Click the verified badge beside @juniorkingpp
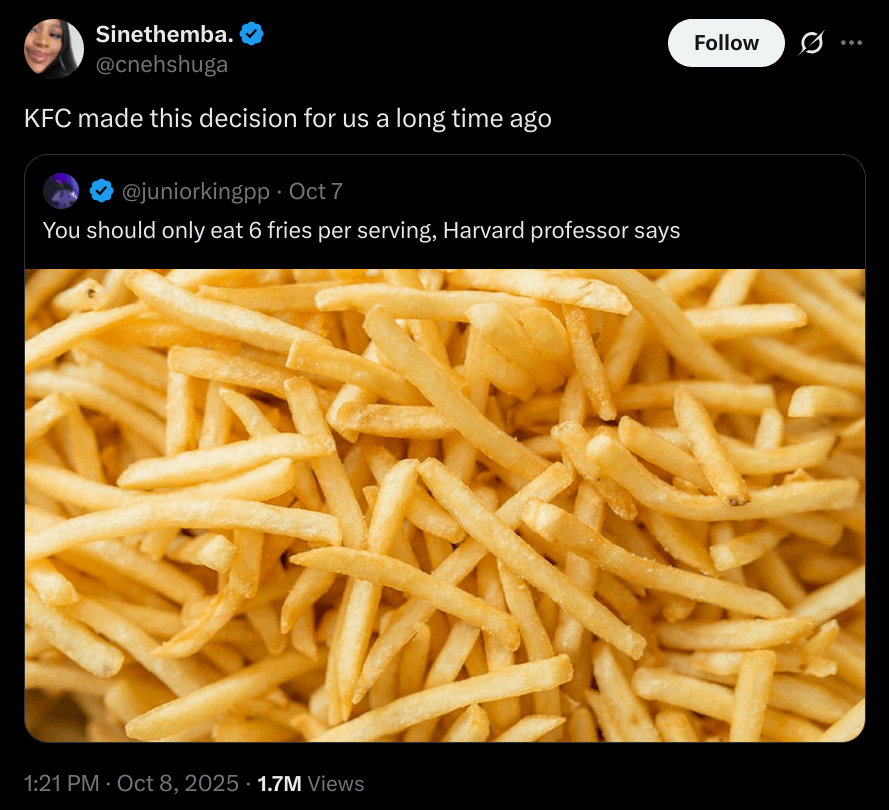This screenshot has width=889, height=810. click(x=102, y=190)
